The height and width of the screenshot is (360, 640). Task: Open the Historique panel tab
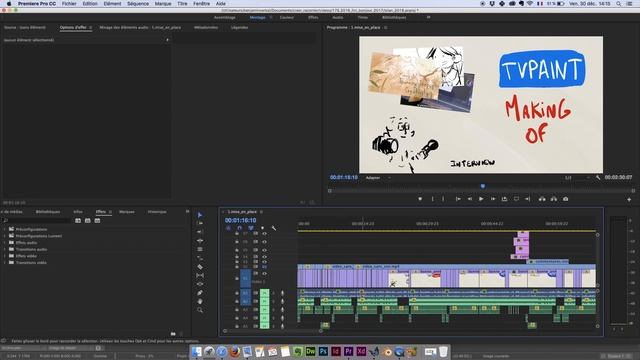pyautogui.click(x=157, y=212)
